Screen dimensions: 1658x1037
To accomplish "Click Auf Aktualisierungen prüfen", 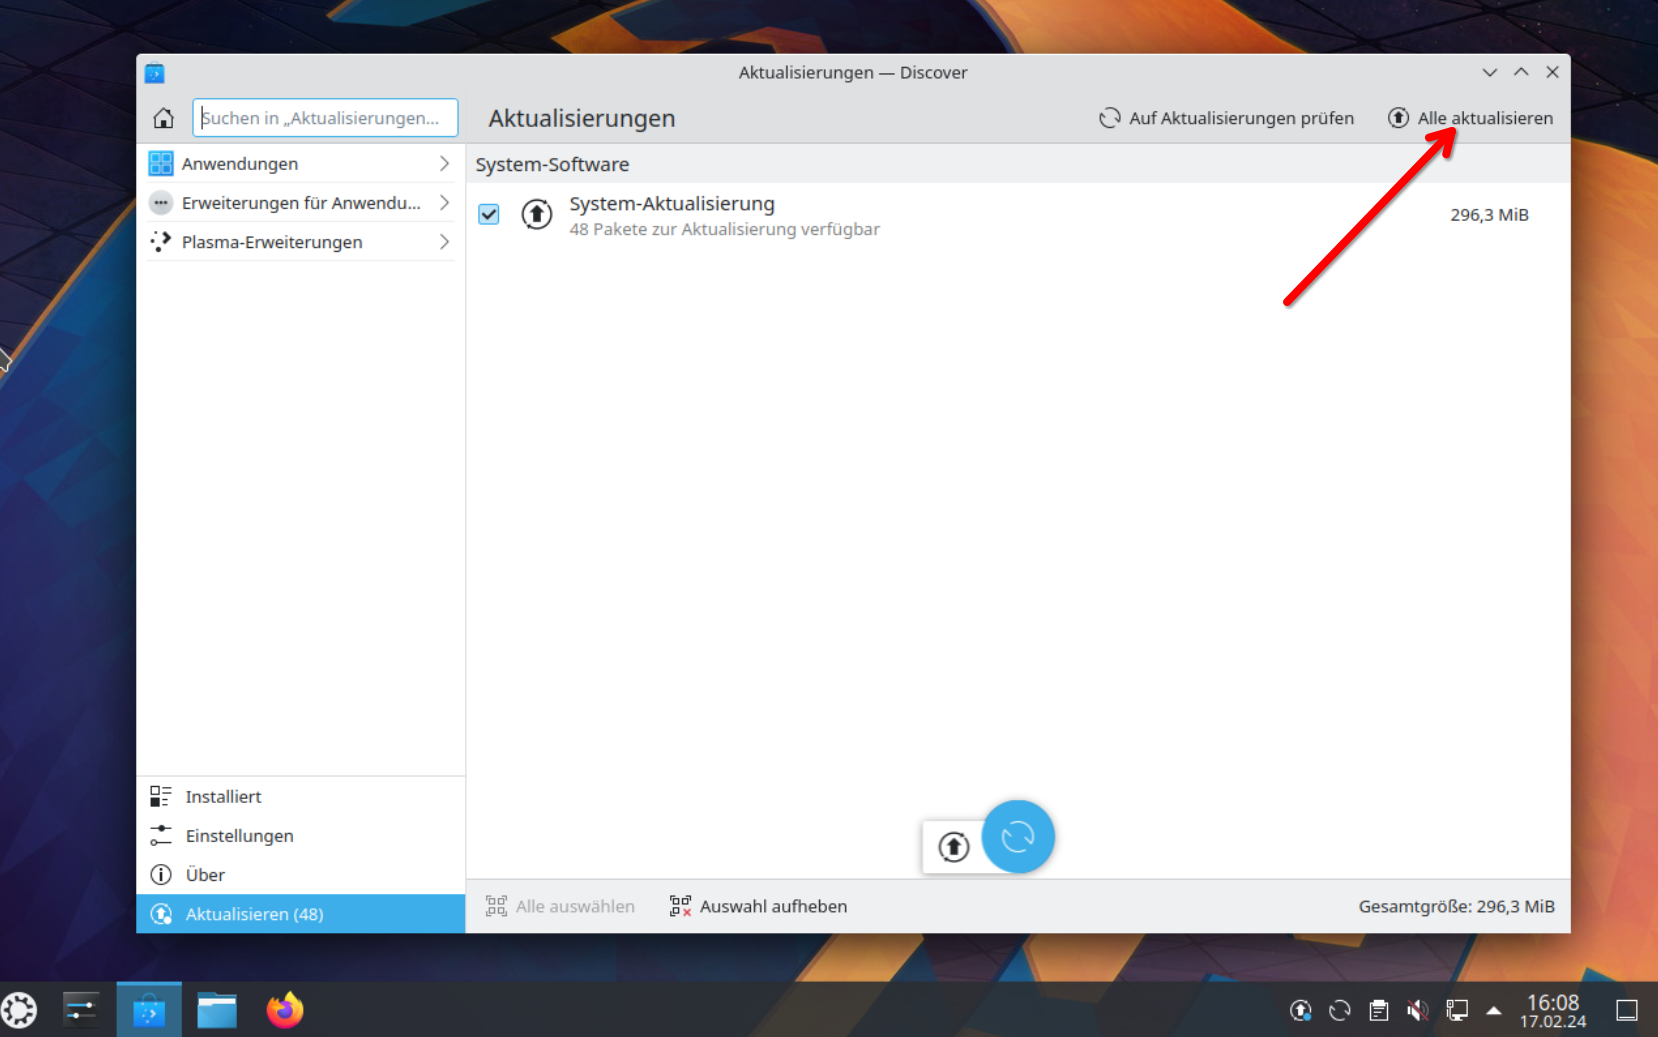I will [x=1226, y=118].
